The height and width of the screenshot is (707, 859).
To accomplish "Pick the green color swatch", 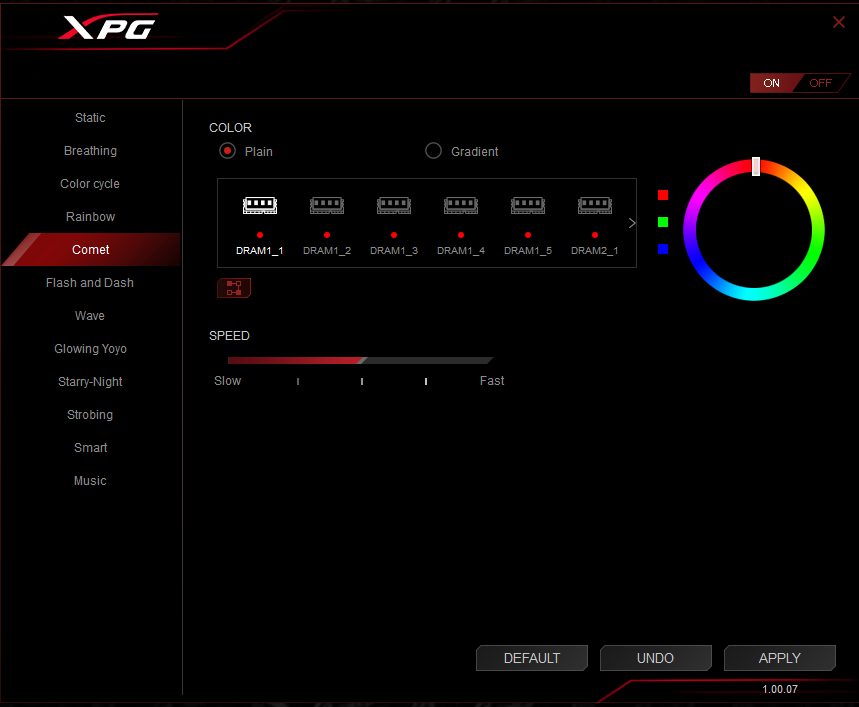I will pos(663,222).
